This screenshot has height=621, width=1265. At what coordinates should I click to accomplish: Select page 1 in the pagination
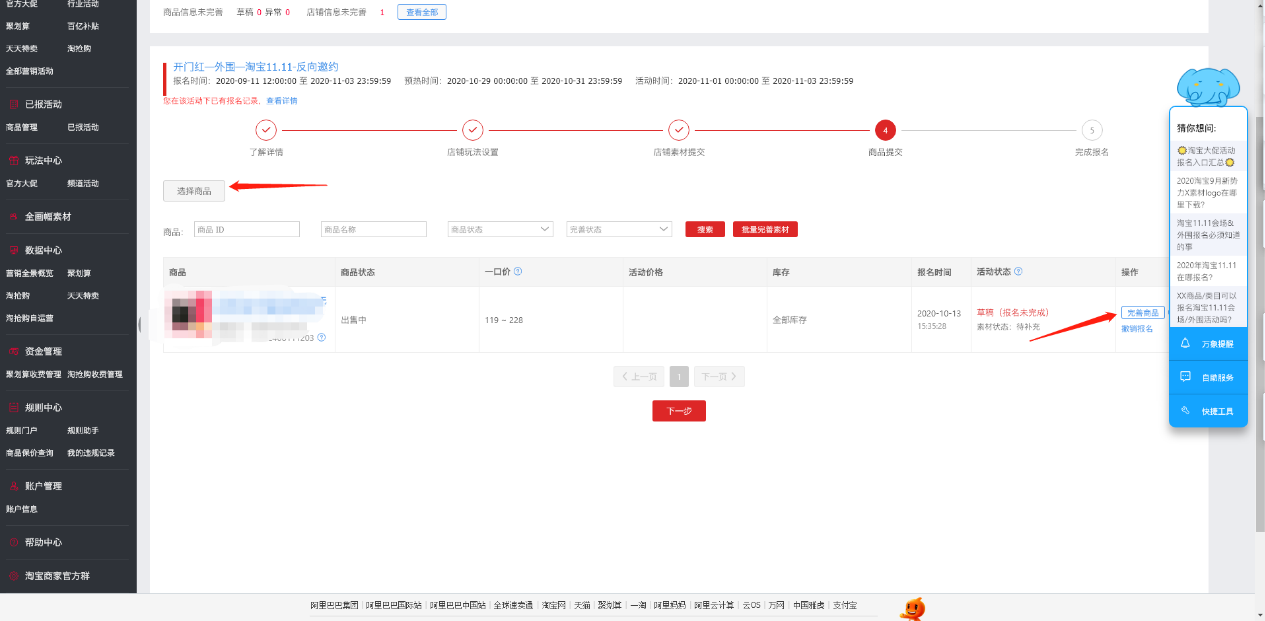point(679,377)
